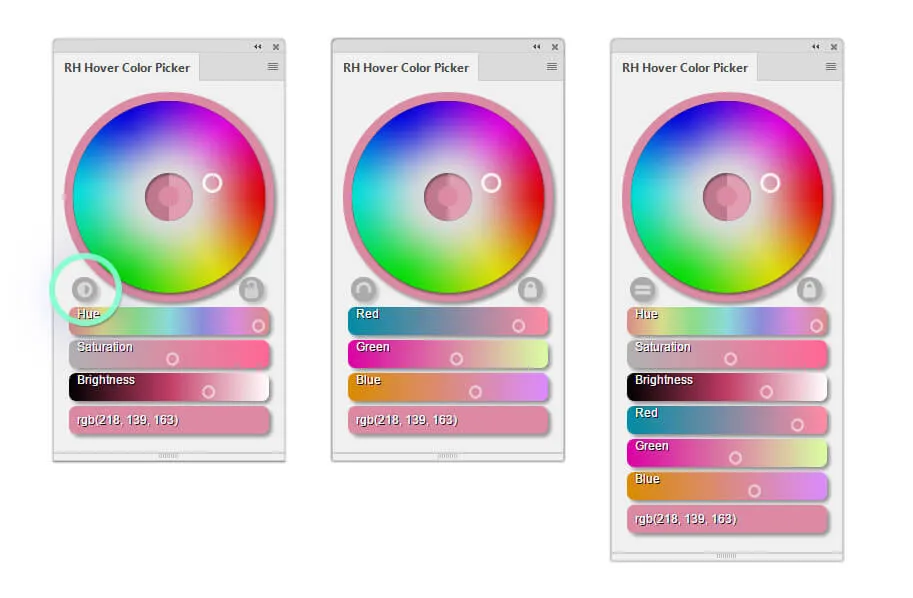913x598 pixels.
Task: Click the center color preview in right wheel
Action: 727,197
